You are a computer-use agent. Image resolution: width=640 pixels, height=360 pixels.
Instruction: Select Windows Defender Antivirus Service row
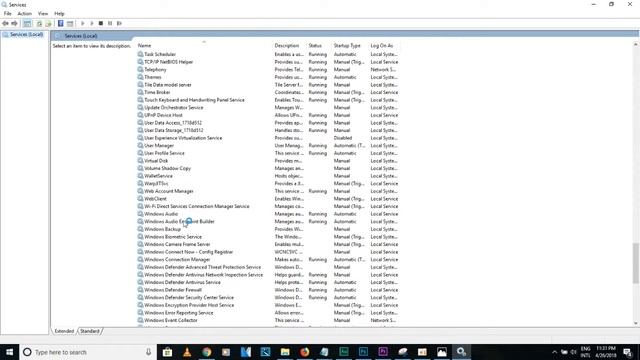point(182,282)
